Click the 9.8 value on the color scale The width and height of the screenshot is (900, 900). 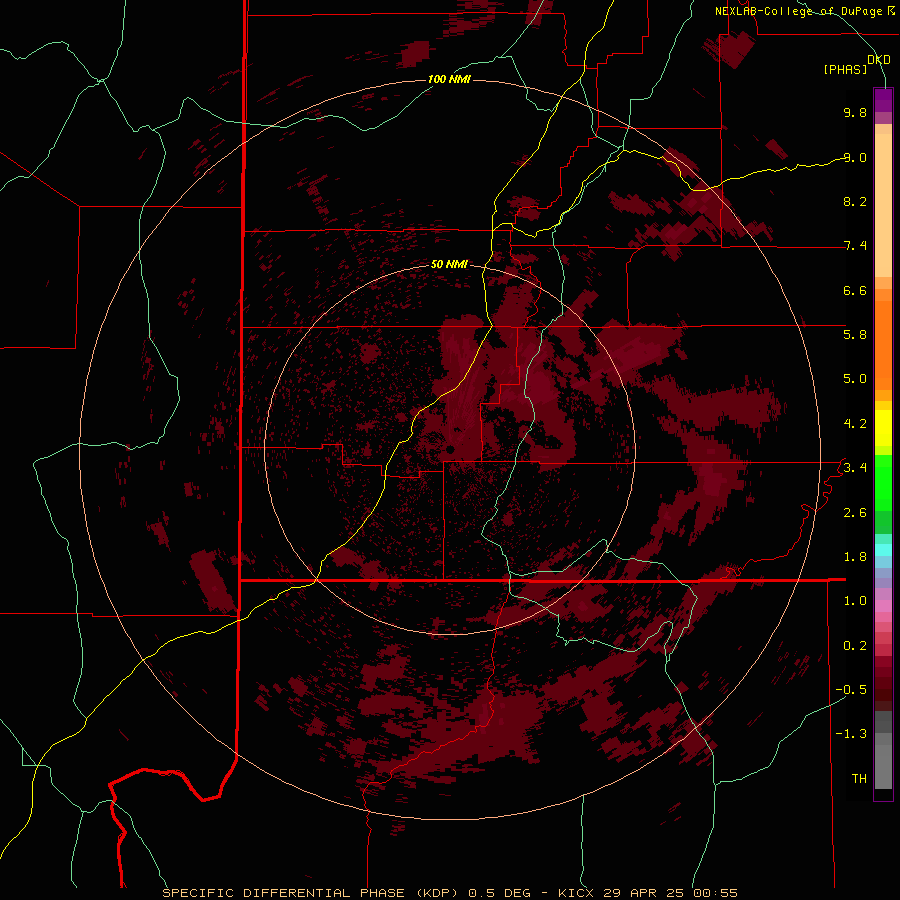(x=855, y=112)
